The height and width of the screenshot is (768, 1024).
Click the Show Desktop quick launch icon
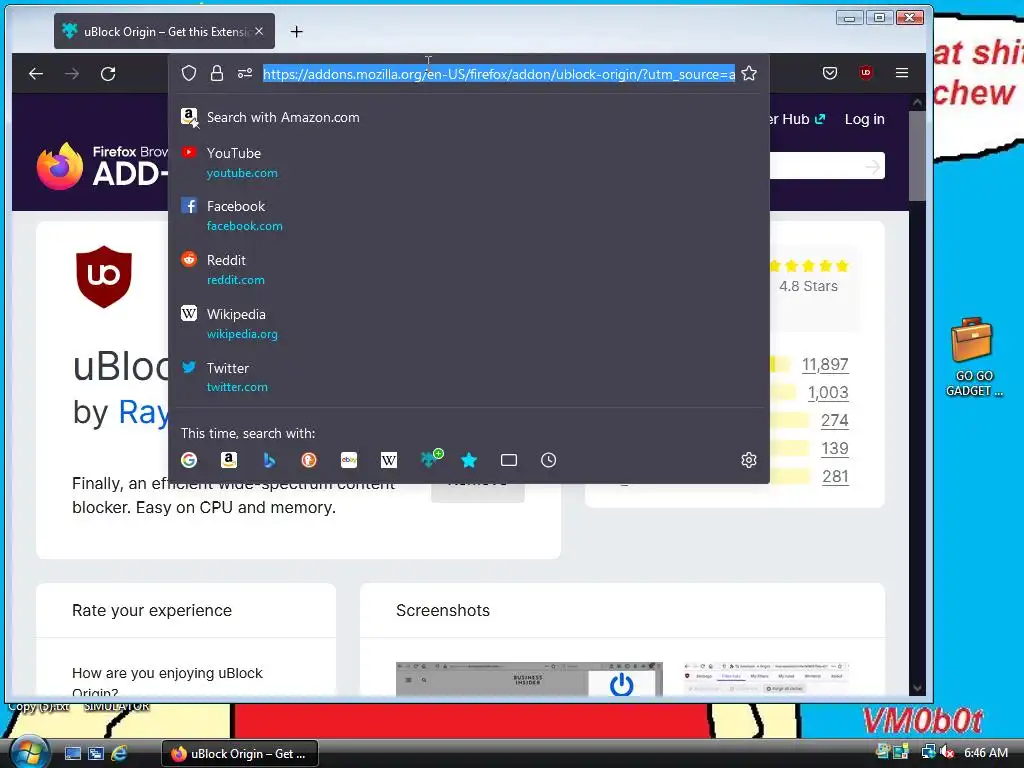[72, 754]
